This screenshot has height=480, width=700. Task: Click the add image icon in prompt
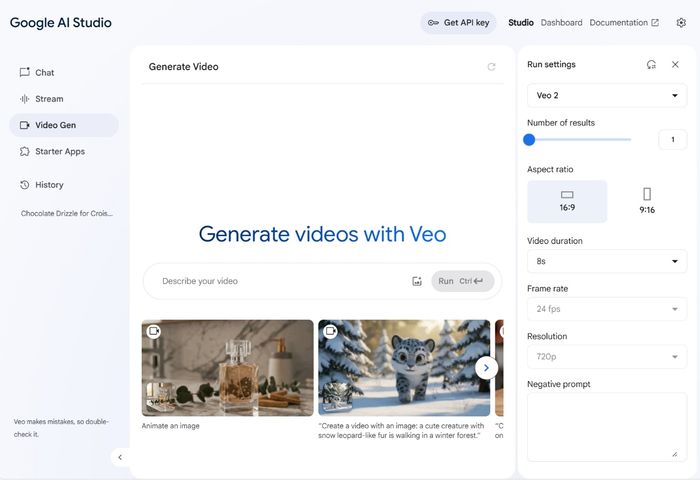pos(417,282)
